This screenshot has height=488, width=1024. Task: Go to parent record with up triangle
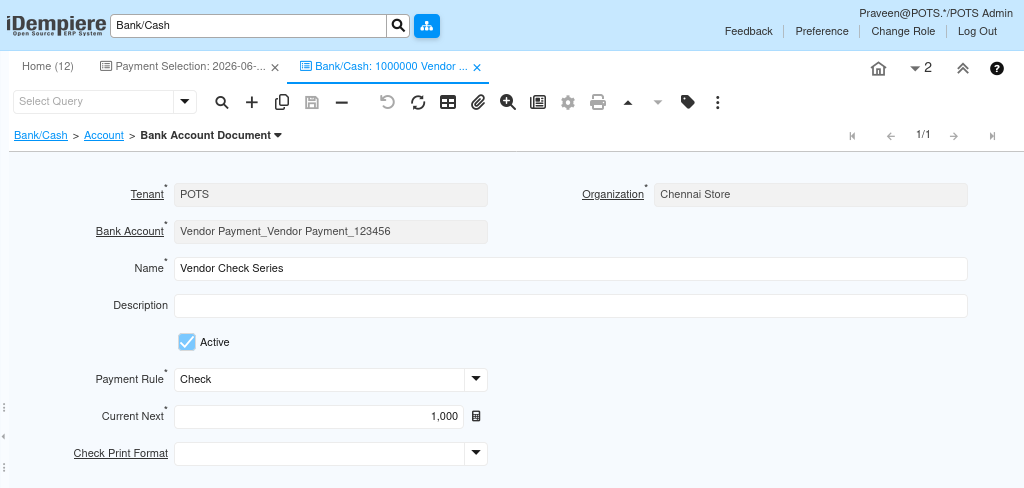[628, 102]
